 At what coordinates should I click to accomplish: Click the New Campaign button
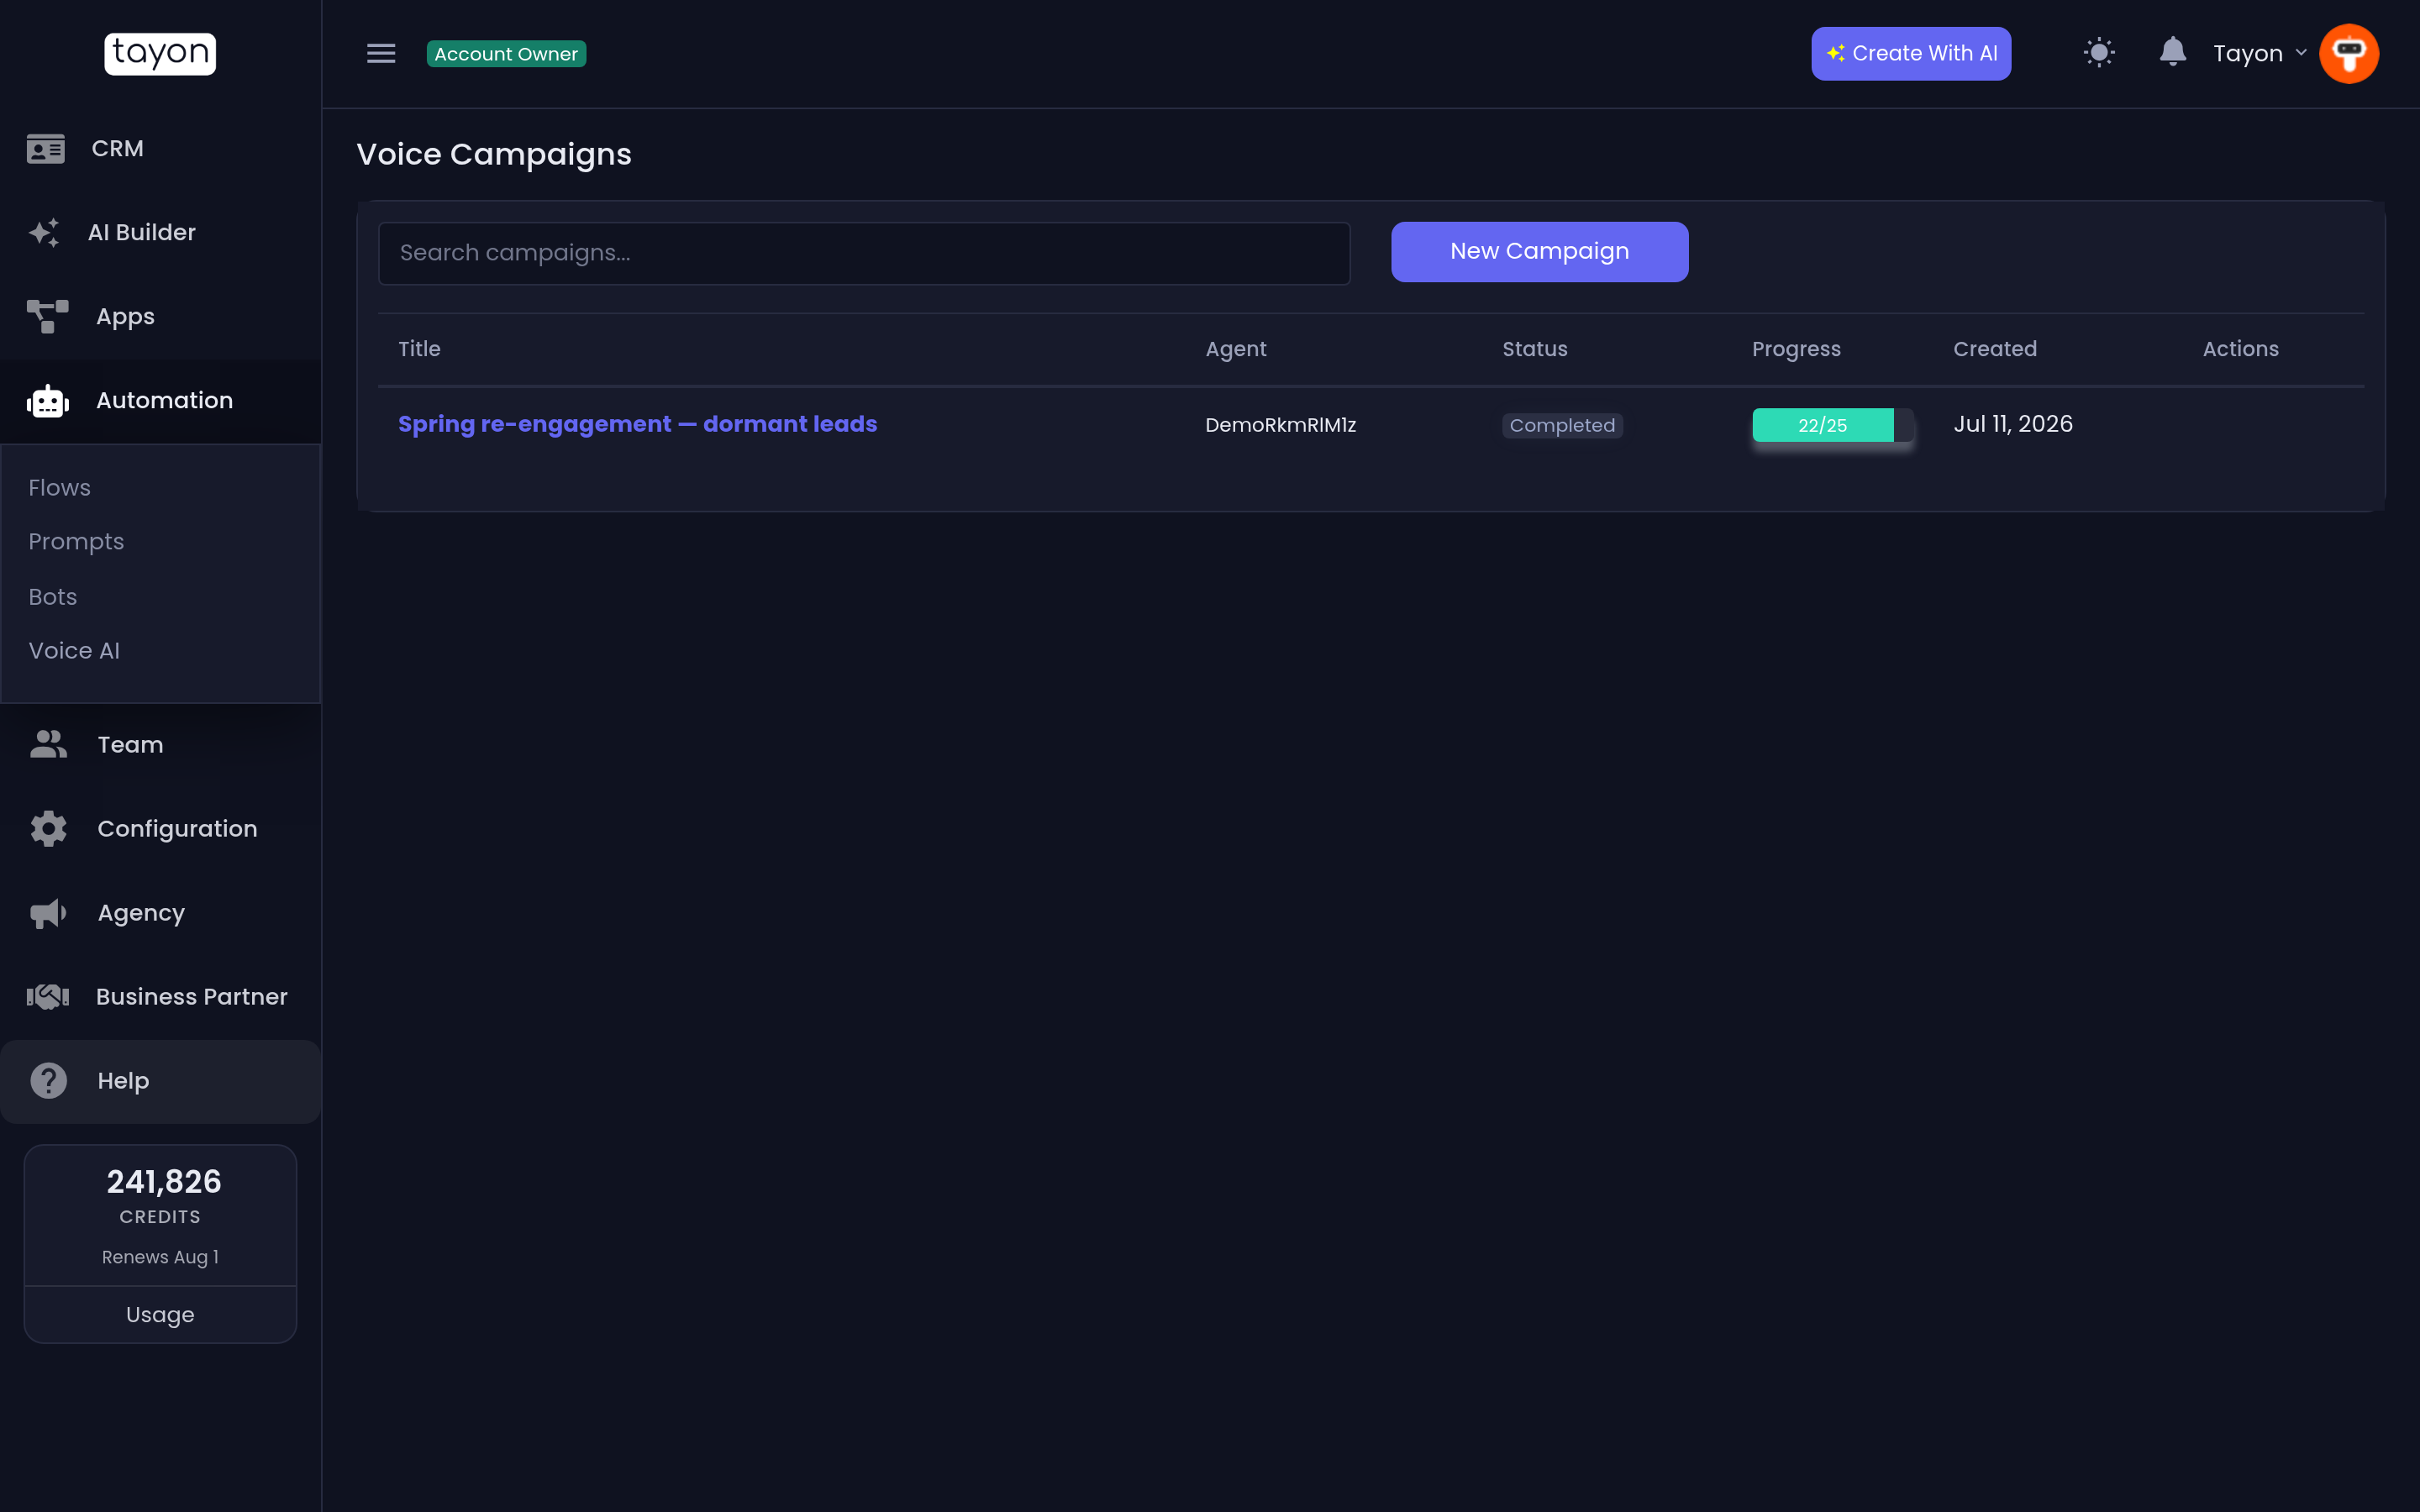tap(1539, 252)
